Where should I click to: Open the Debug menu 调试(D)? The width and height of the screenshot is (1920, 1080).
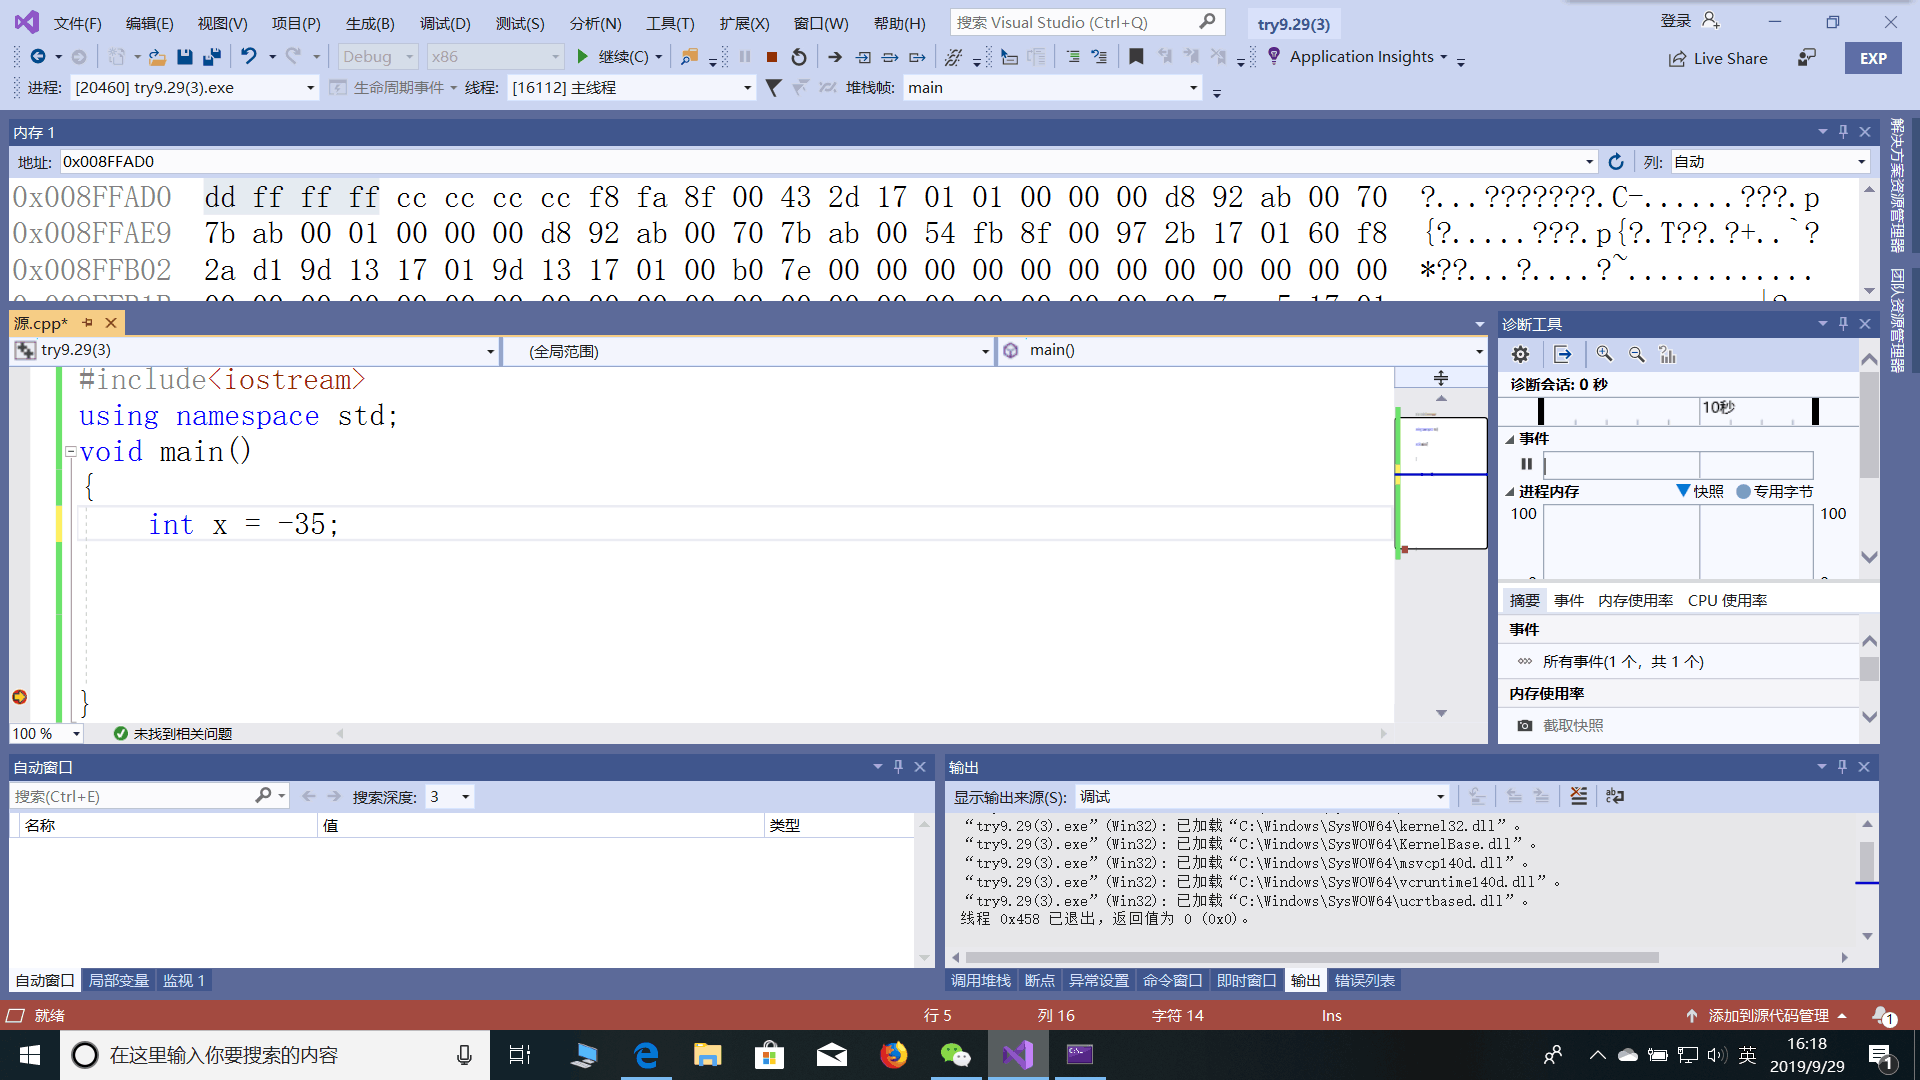point(445,23)
